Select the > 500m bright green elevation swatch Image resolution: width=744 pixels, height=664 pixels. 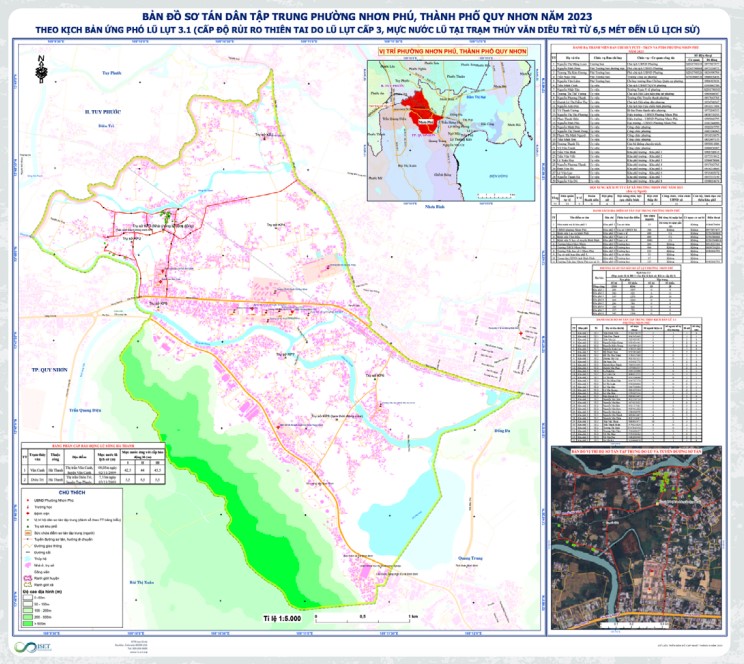[x=28, y=624]
